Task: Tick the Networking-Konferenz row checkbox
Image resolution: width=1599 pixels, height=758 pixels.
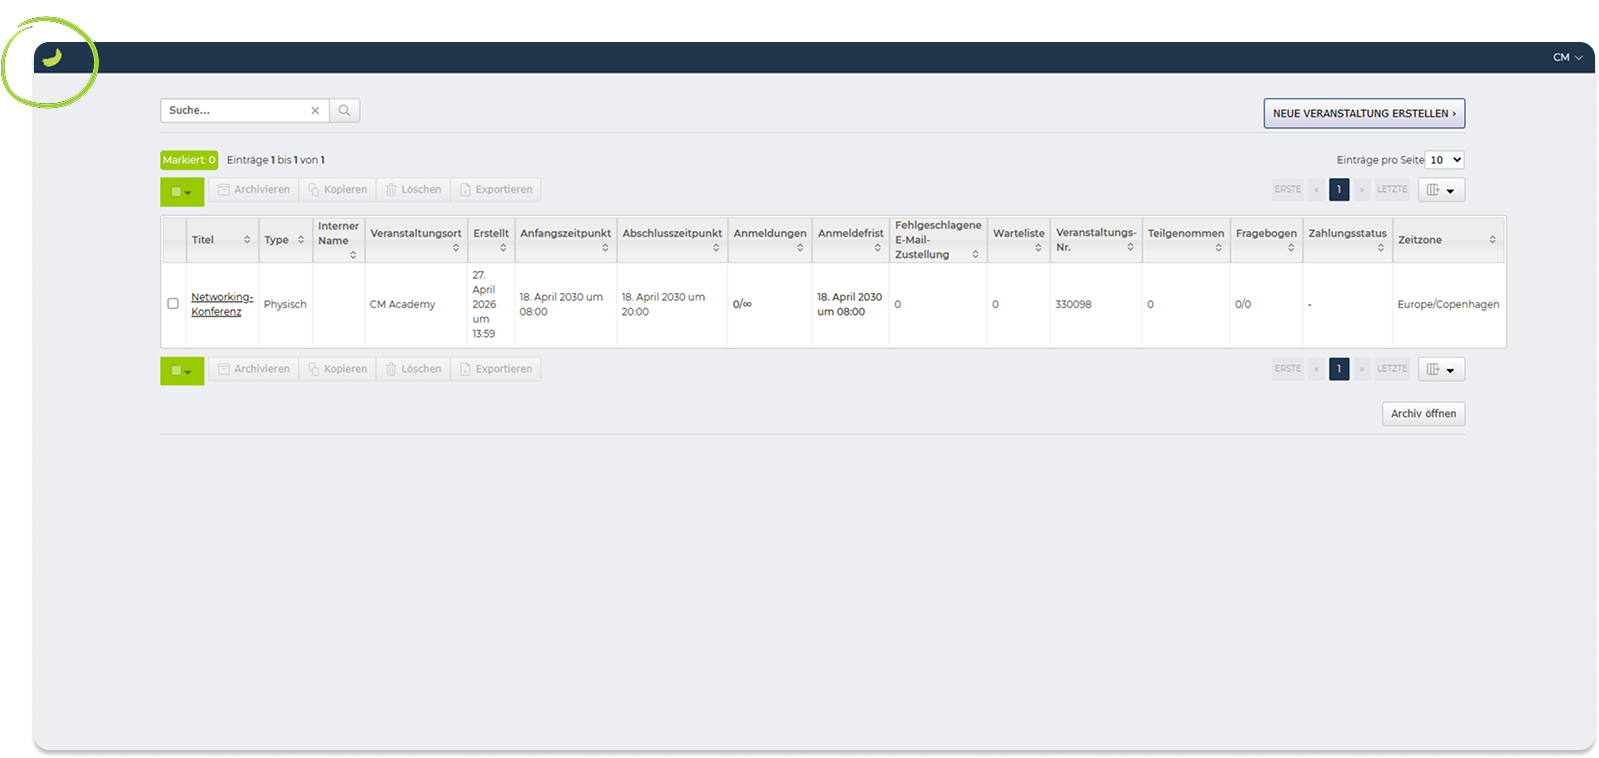Action: click(173, 304)
